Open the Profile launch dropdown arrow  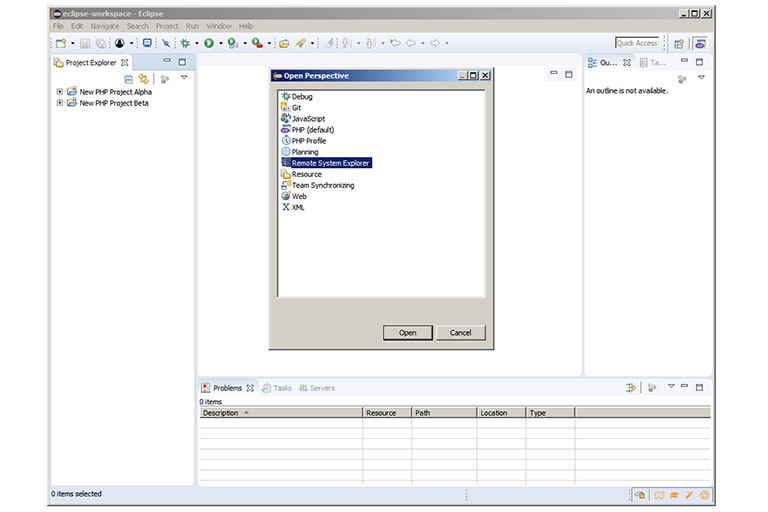tap(245, 44)
